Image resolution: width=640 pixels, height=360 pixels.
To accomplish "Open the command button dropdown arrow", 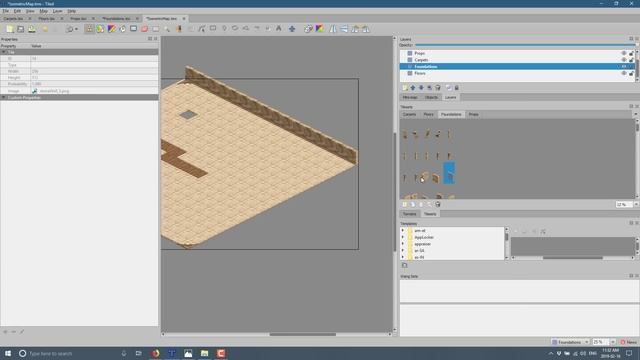I will 76,29.
